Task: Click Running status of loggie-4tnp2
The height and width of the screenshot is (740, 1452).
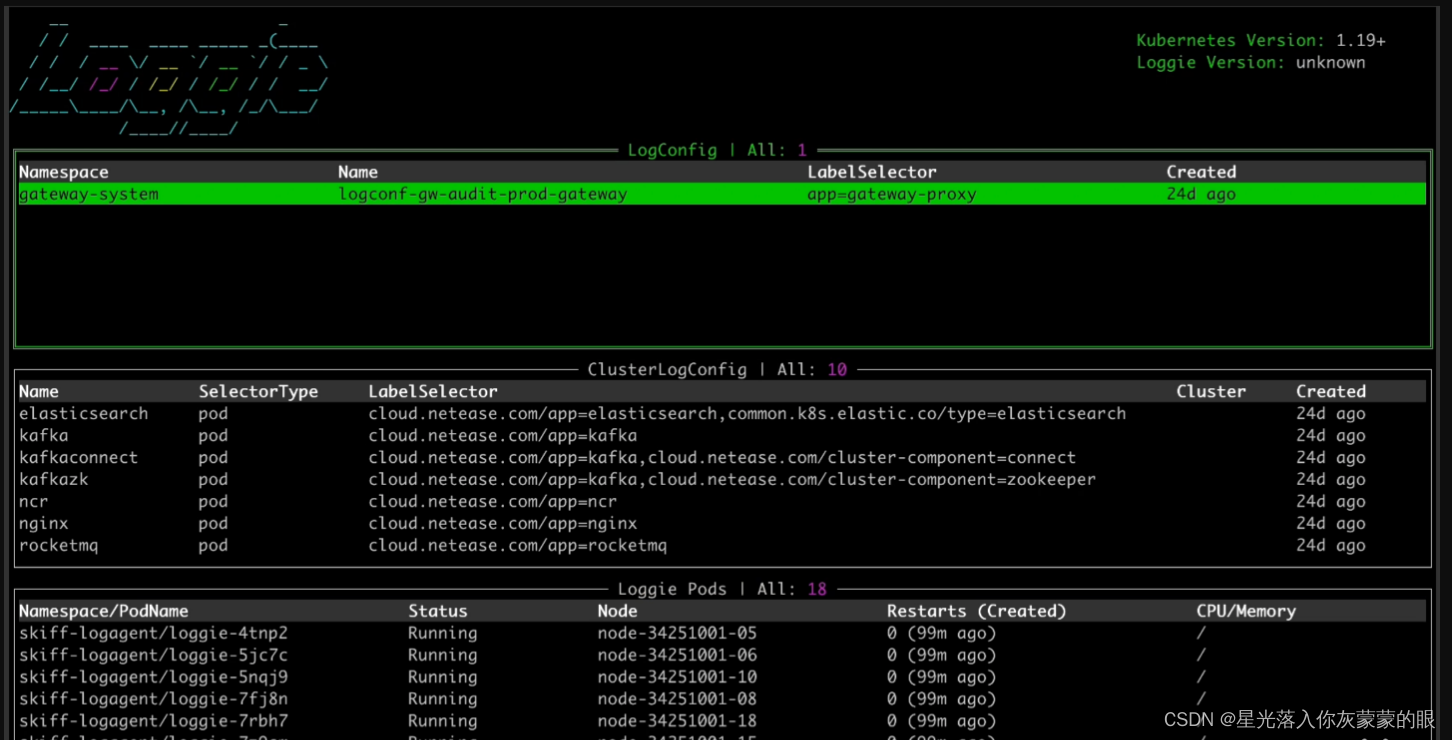Action: pos(443,633)
